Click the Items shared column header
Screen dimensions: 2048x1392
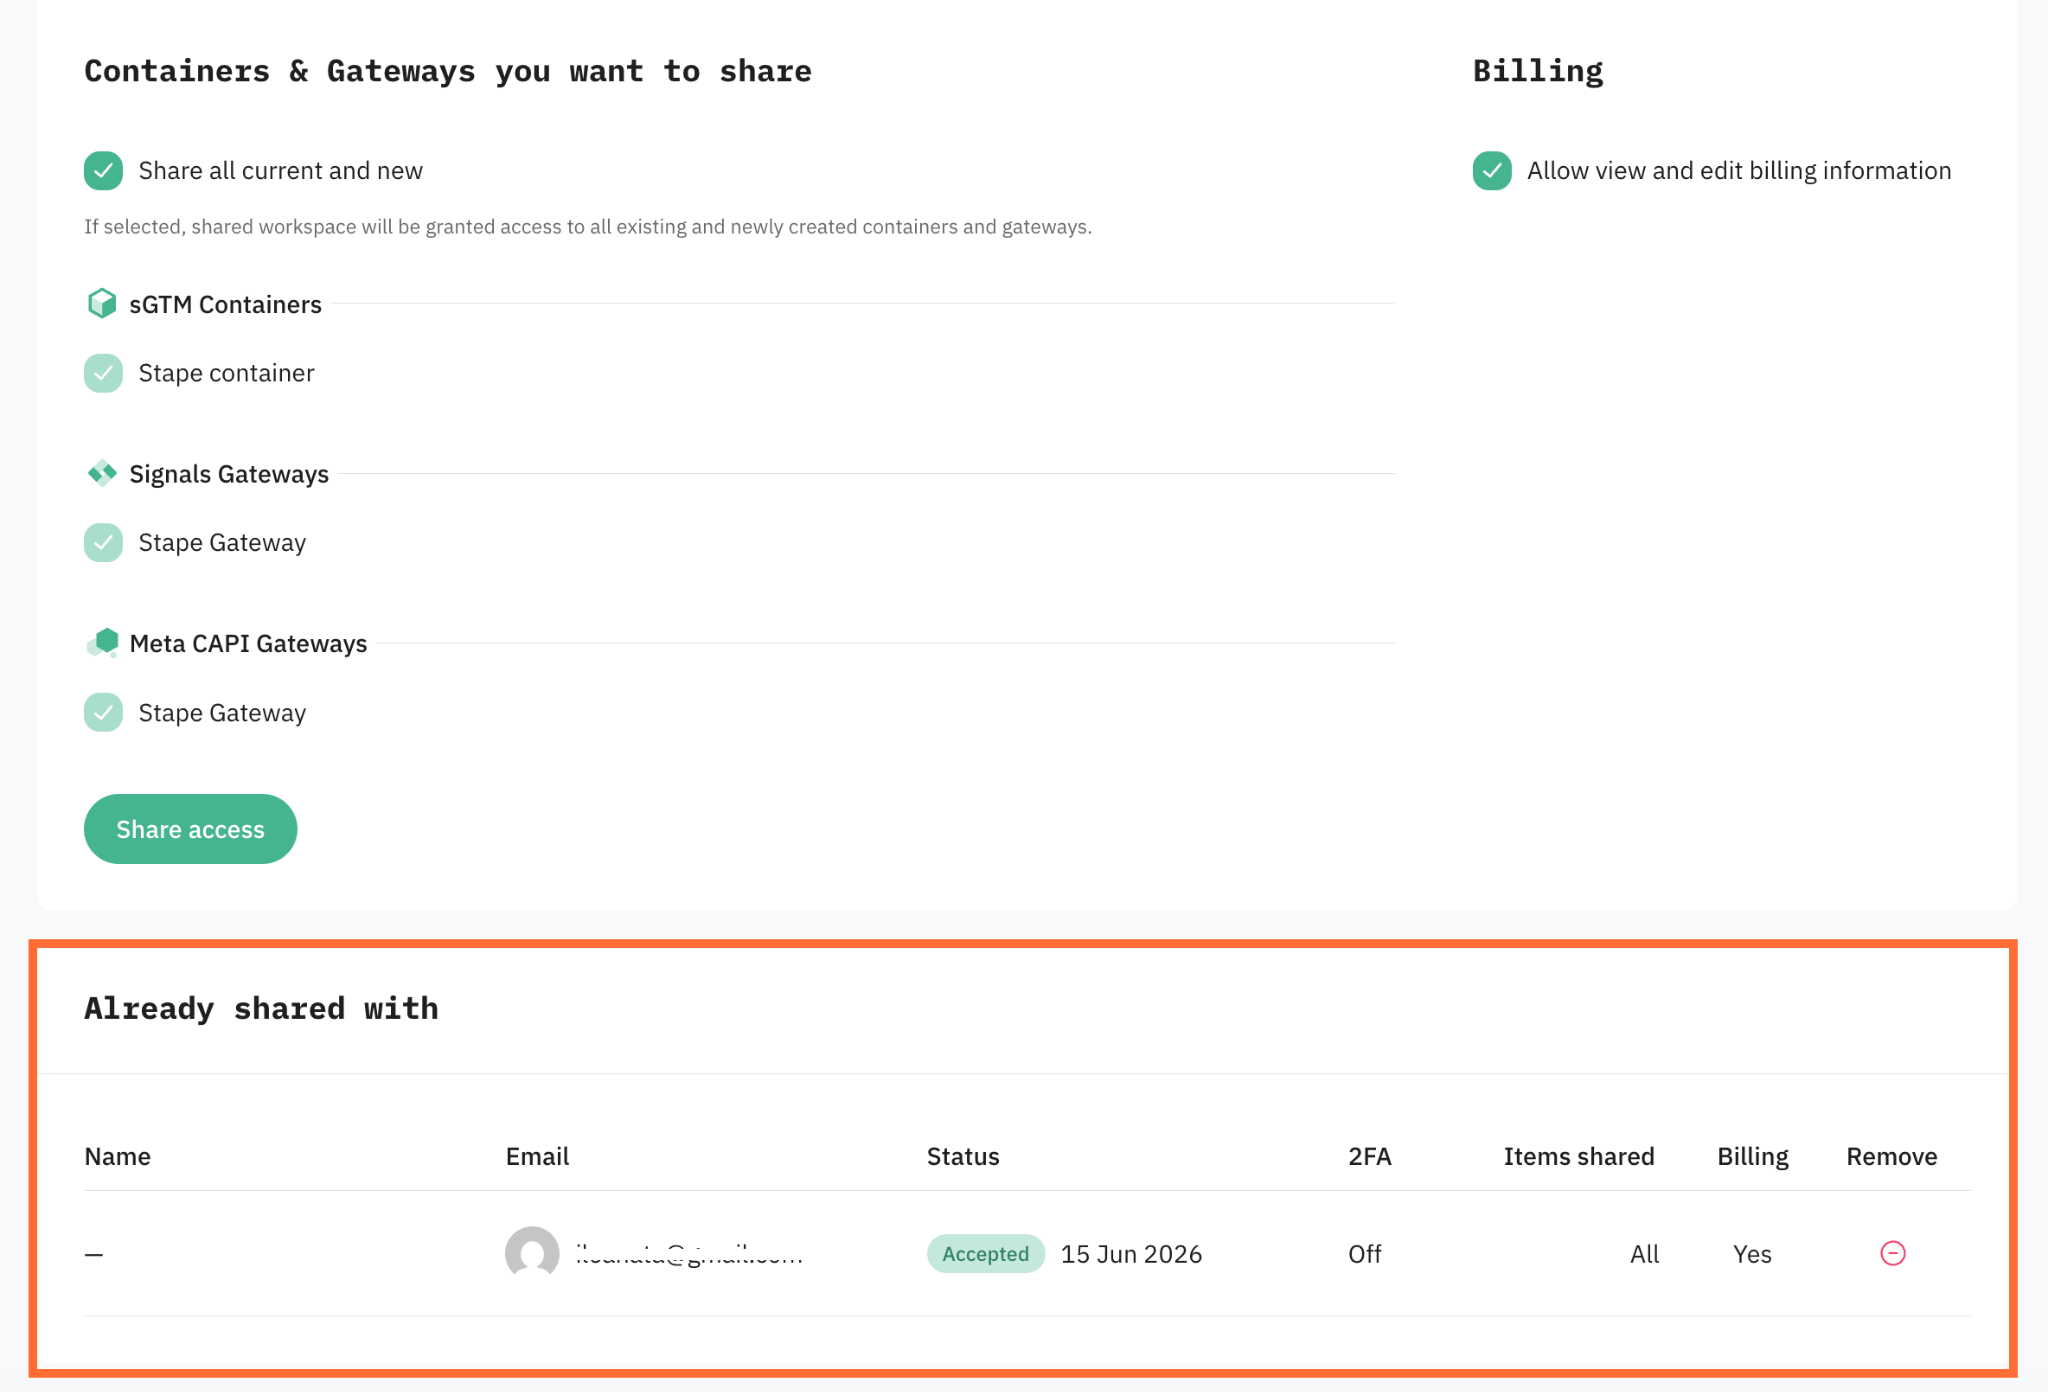click(x=1579, y=1157)
